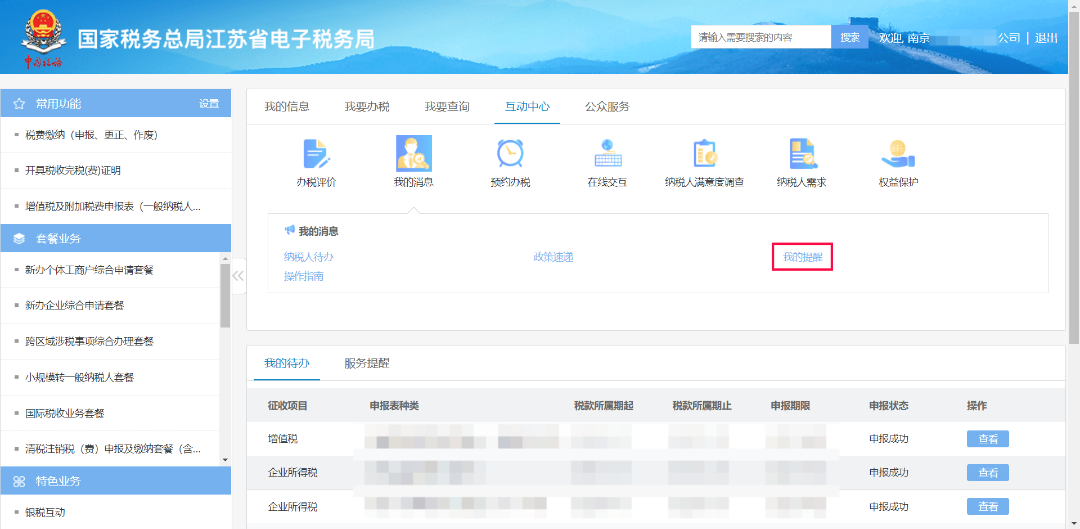Open 纳税人满意度调查 icon
1080x529 pixels.
(704, 154)
